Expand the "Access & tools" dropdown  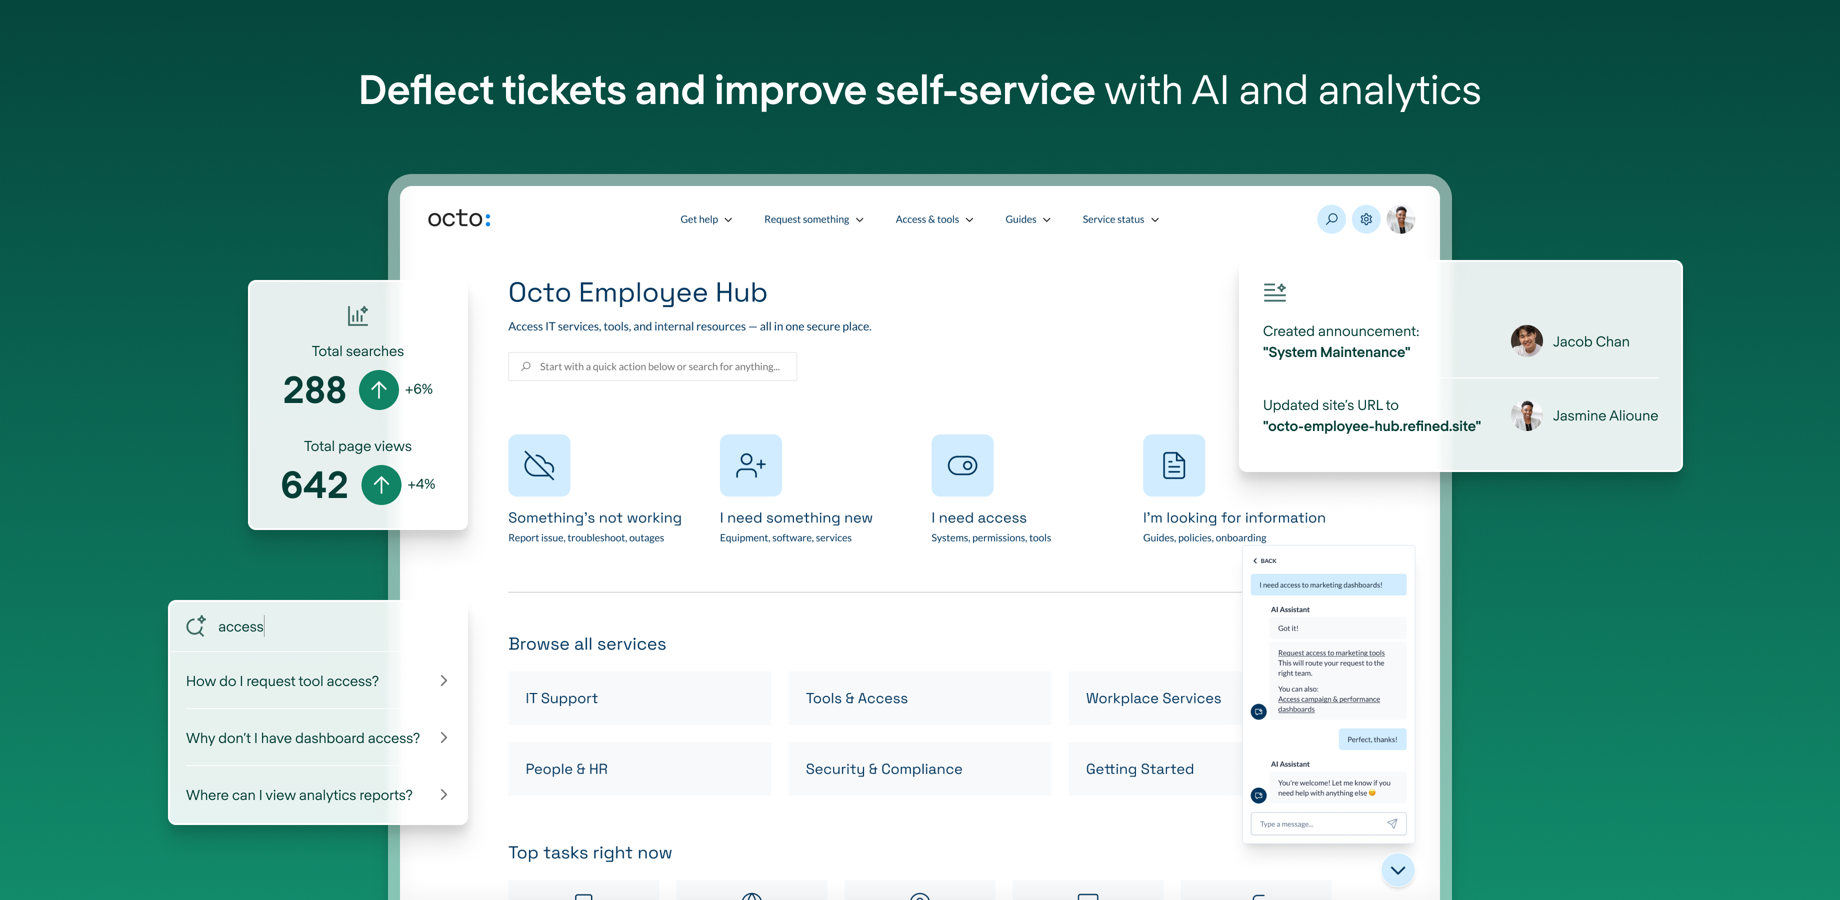click(933, 219)
